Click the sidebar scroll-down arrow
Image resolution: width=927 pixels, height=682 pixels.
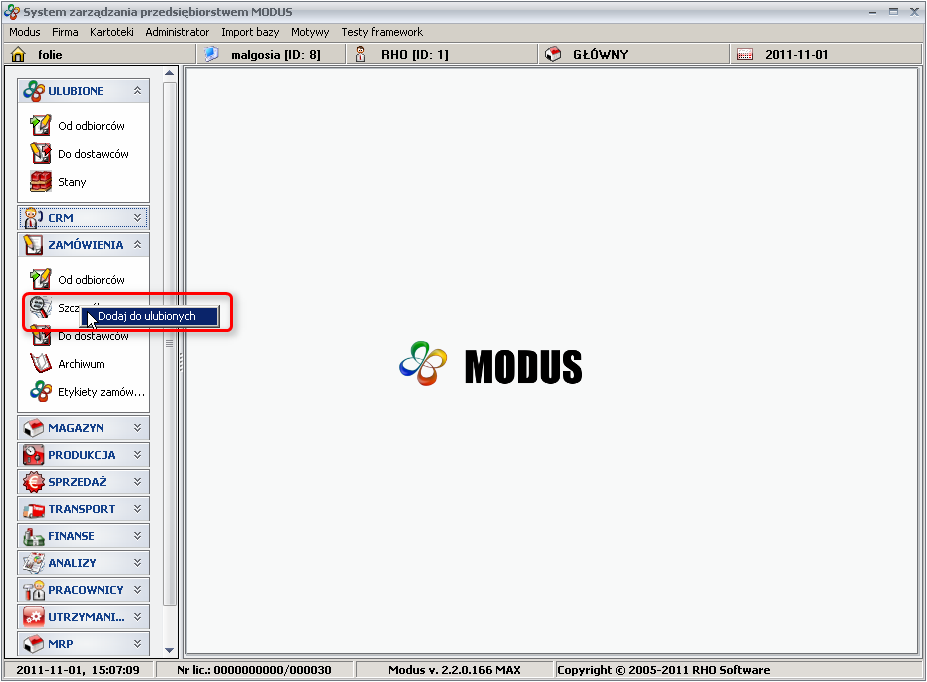[170, 650]
